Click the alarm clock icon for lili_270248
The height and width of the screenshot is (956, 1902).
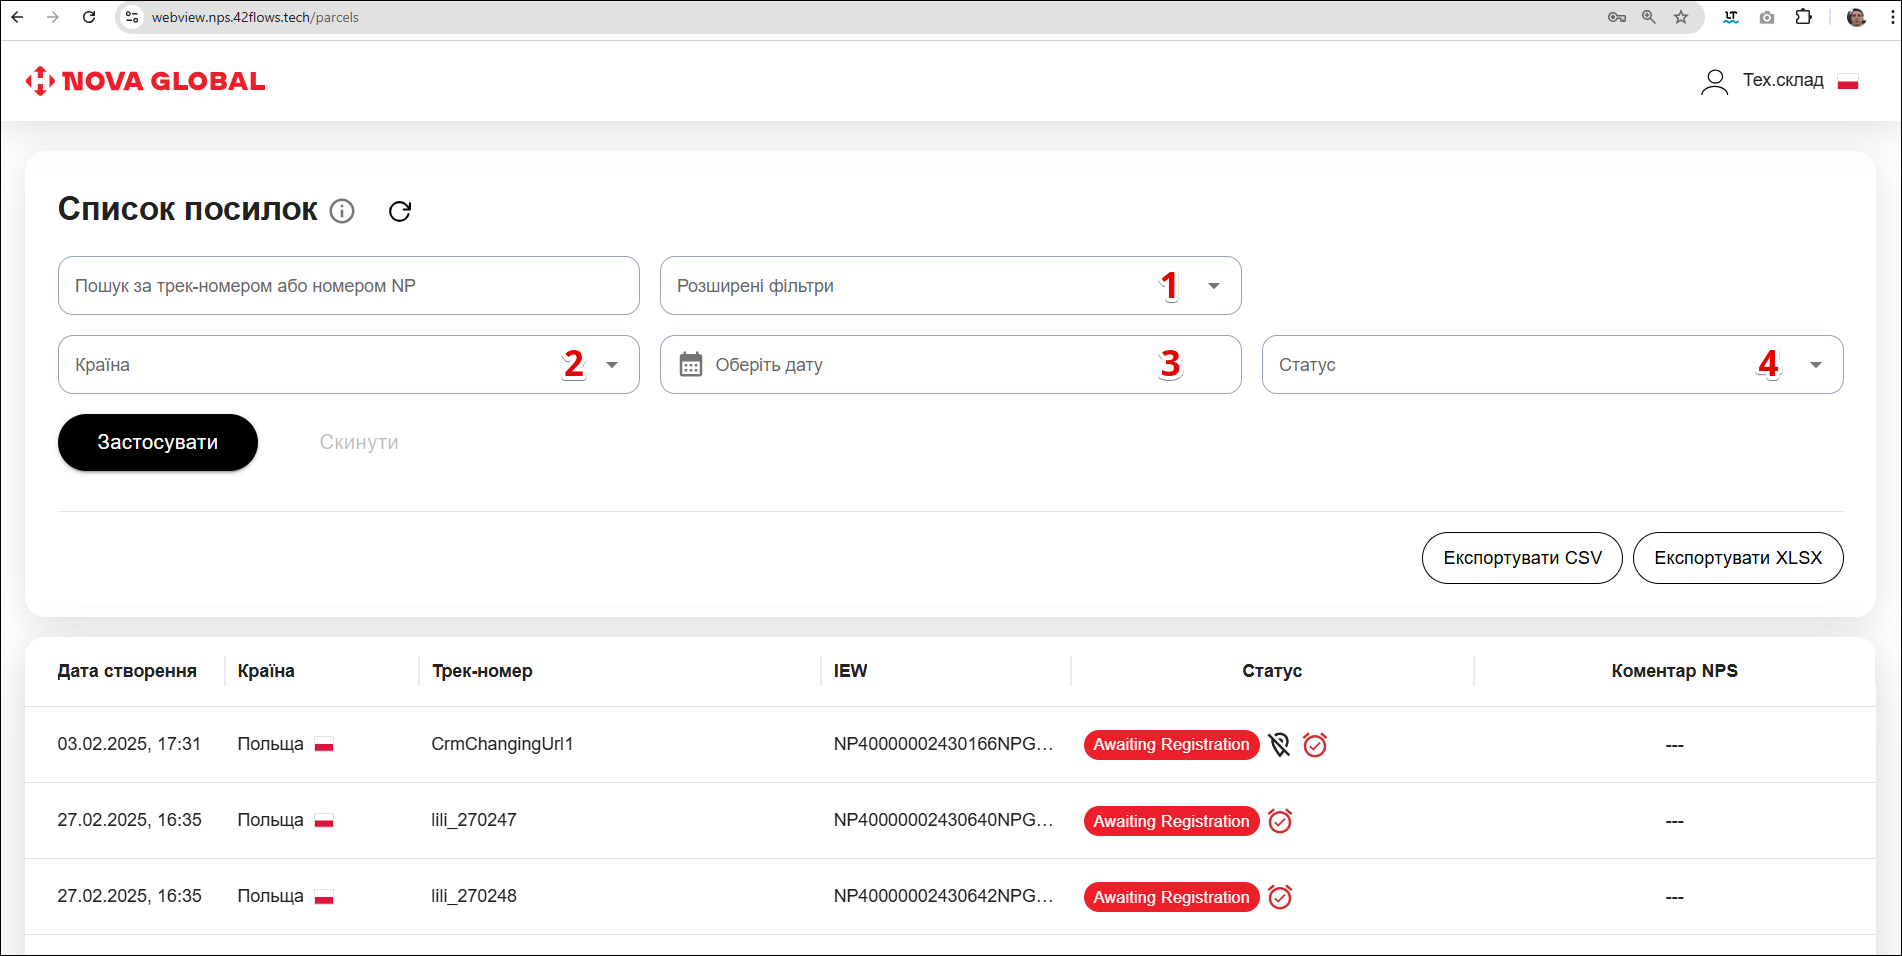1280,897
